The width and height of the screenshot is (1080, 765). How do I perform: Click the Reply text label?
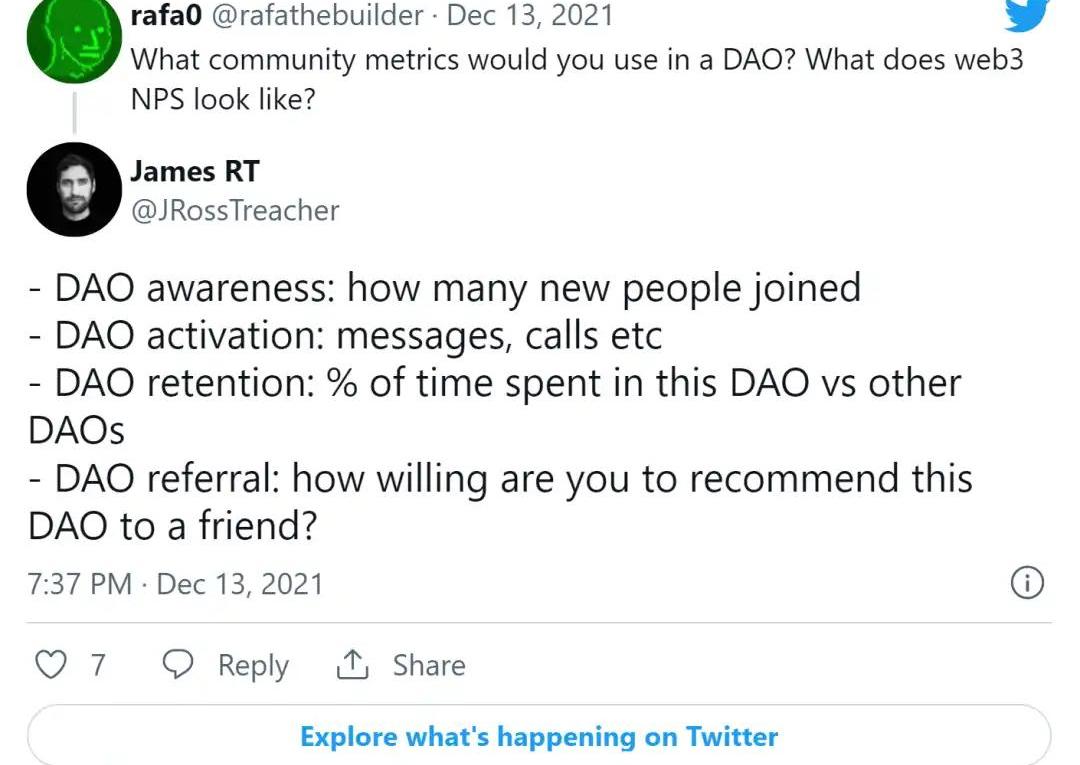coord(253,665)
